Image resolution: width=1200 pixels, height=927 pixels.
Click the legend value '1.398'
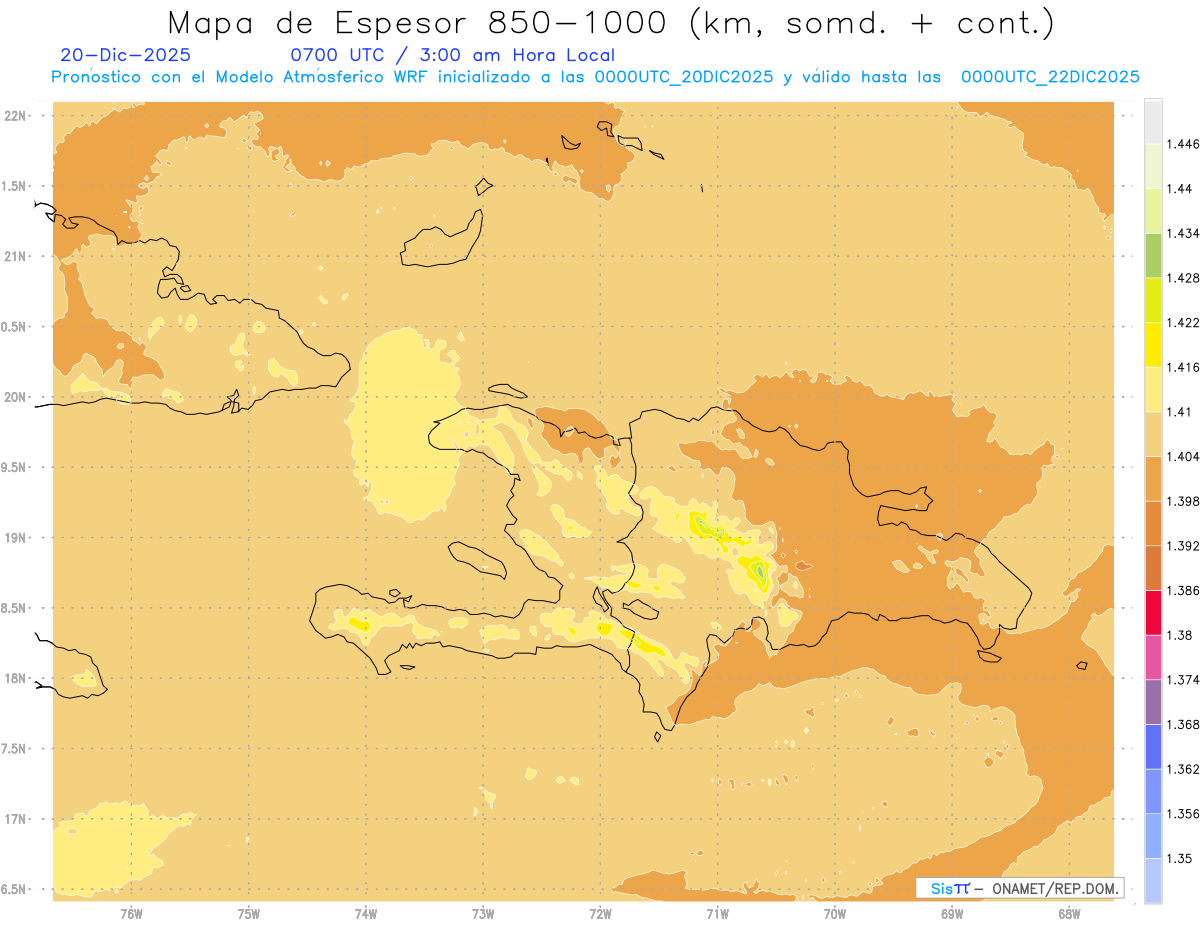(1182, 500)
